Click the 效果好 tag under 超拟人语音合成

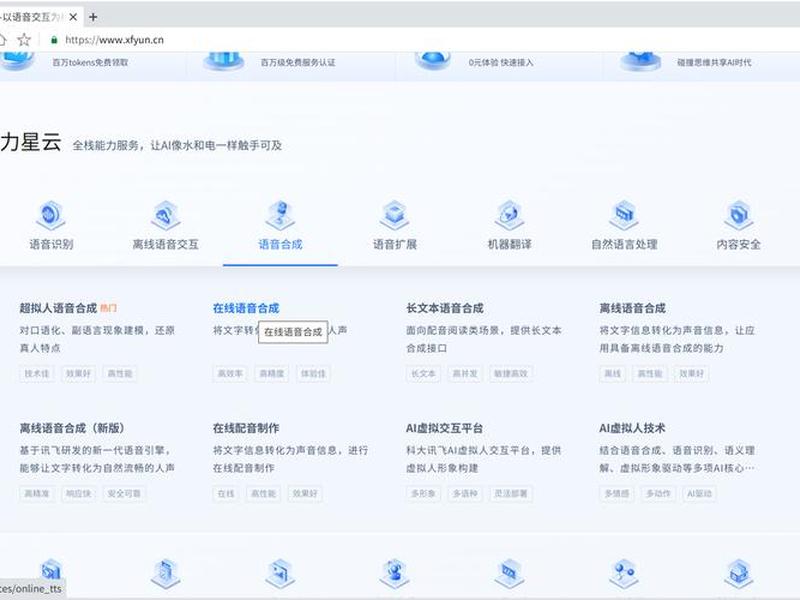[78, 373]
